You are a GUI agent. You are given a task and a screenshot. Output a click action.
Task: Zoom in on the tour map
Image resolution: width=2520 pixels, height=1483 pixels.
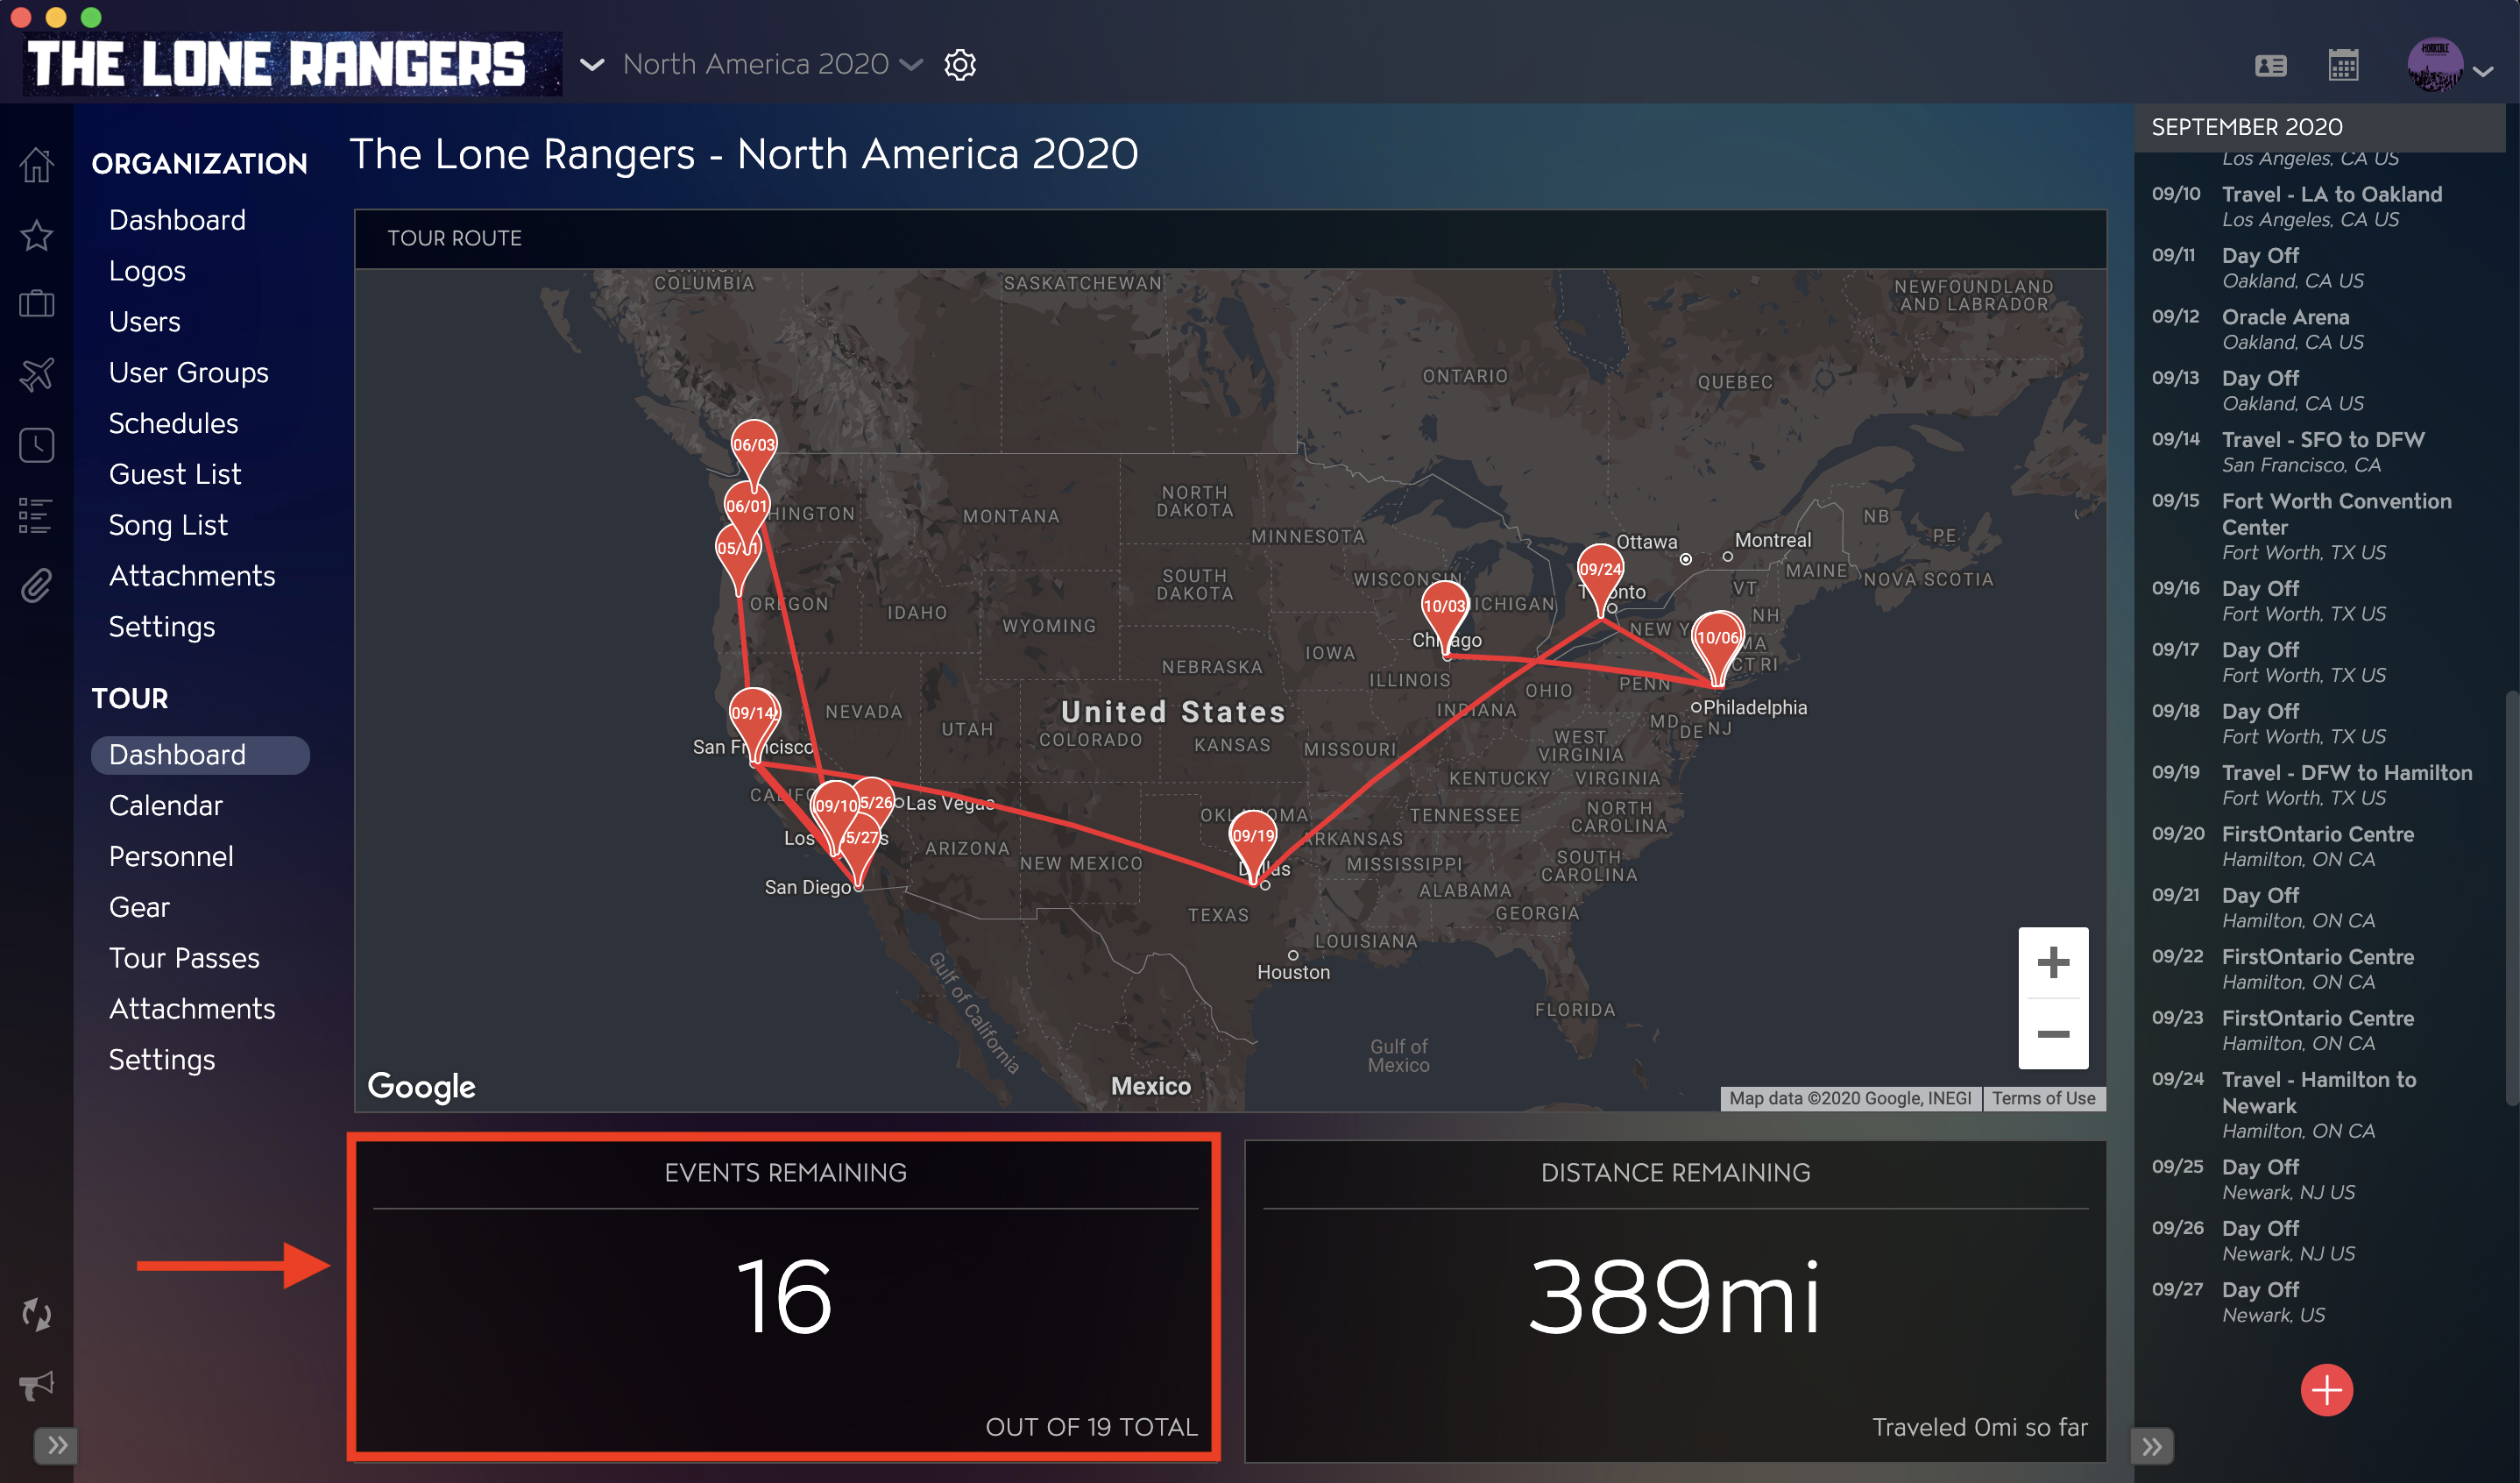(2053, 962)
